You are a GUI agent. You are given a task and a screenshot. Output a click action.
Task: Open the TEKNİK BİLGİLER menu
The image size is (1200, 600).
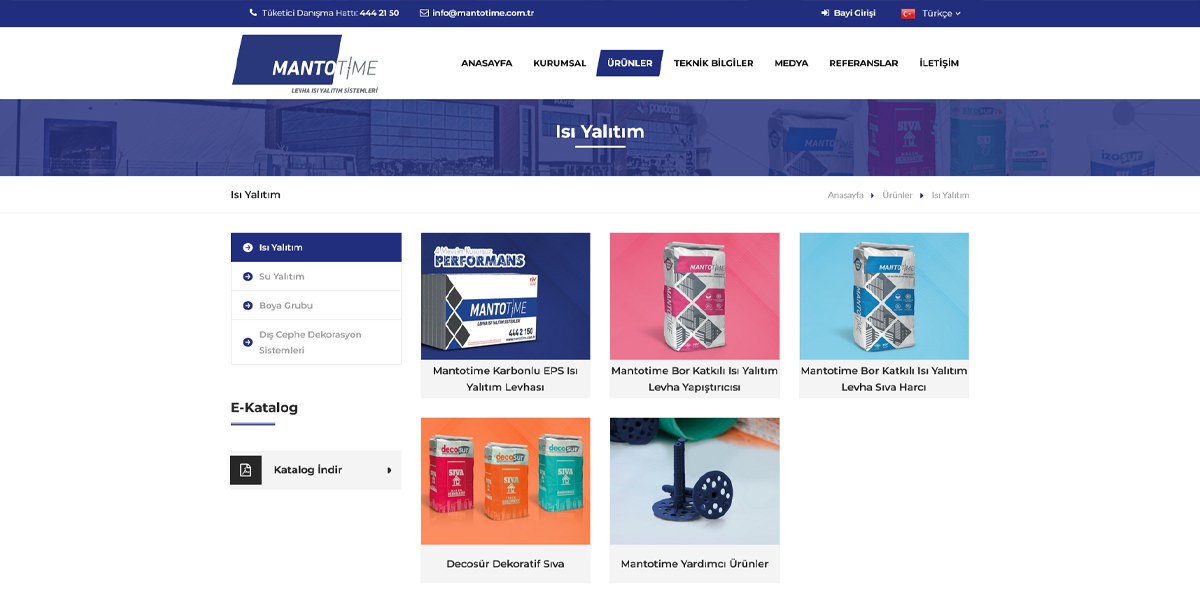tap(713, 63)
